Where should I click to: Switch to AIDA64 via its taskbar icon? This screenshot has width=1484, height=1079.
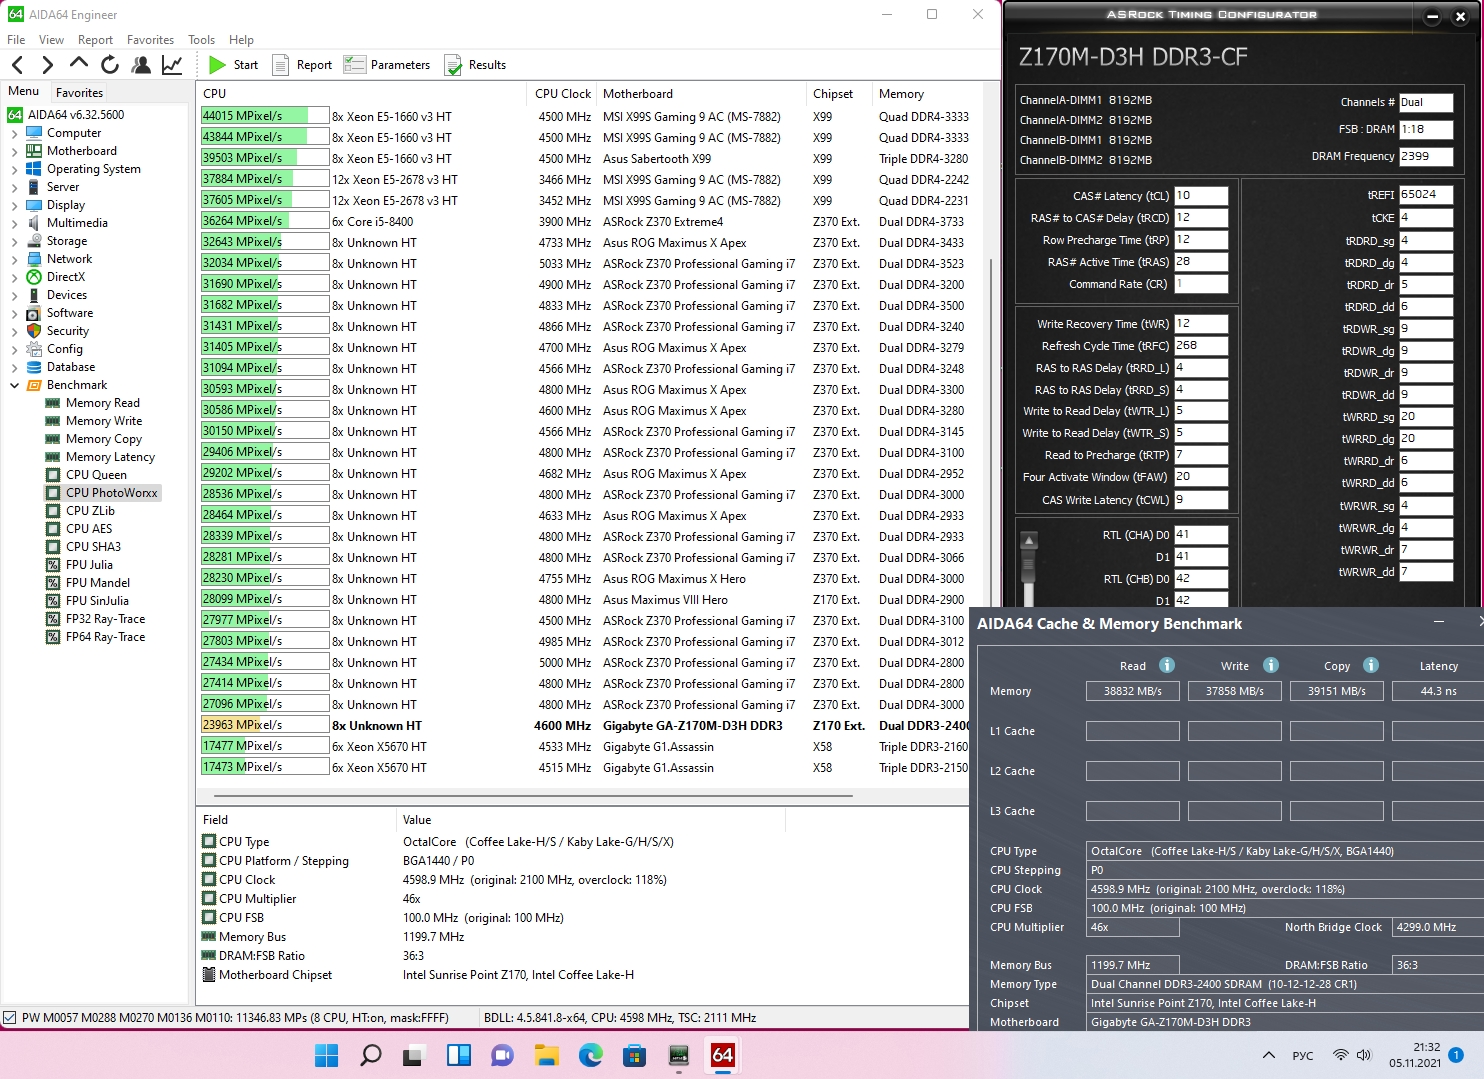723,1055
